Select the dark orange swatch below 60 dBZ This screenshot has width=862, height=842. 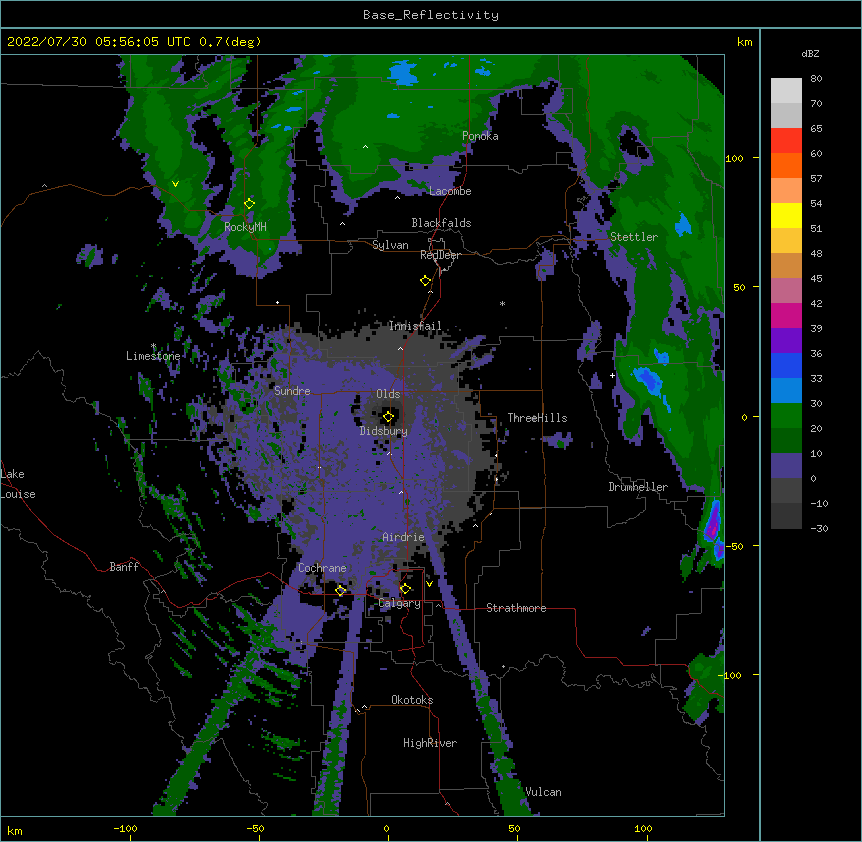pyautogui.click(x=786, y=166)
